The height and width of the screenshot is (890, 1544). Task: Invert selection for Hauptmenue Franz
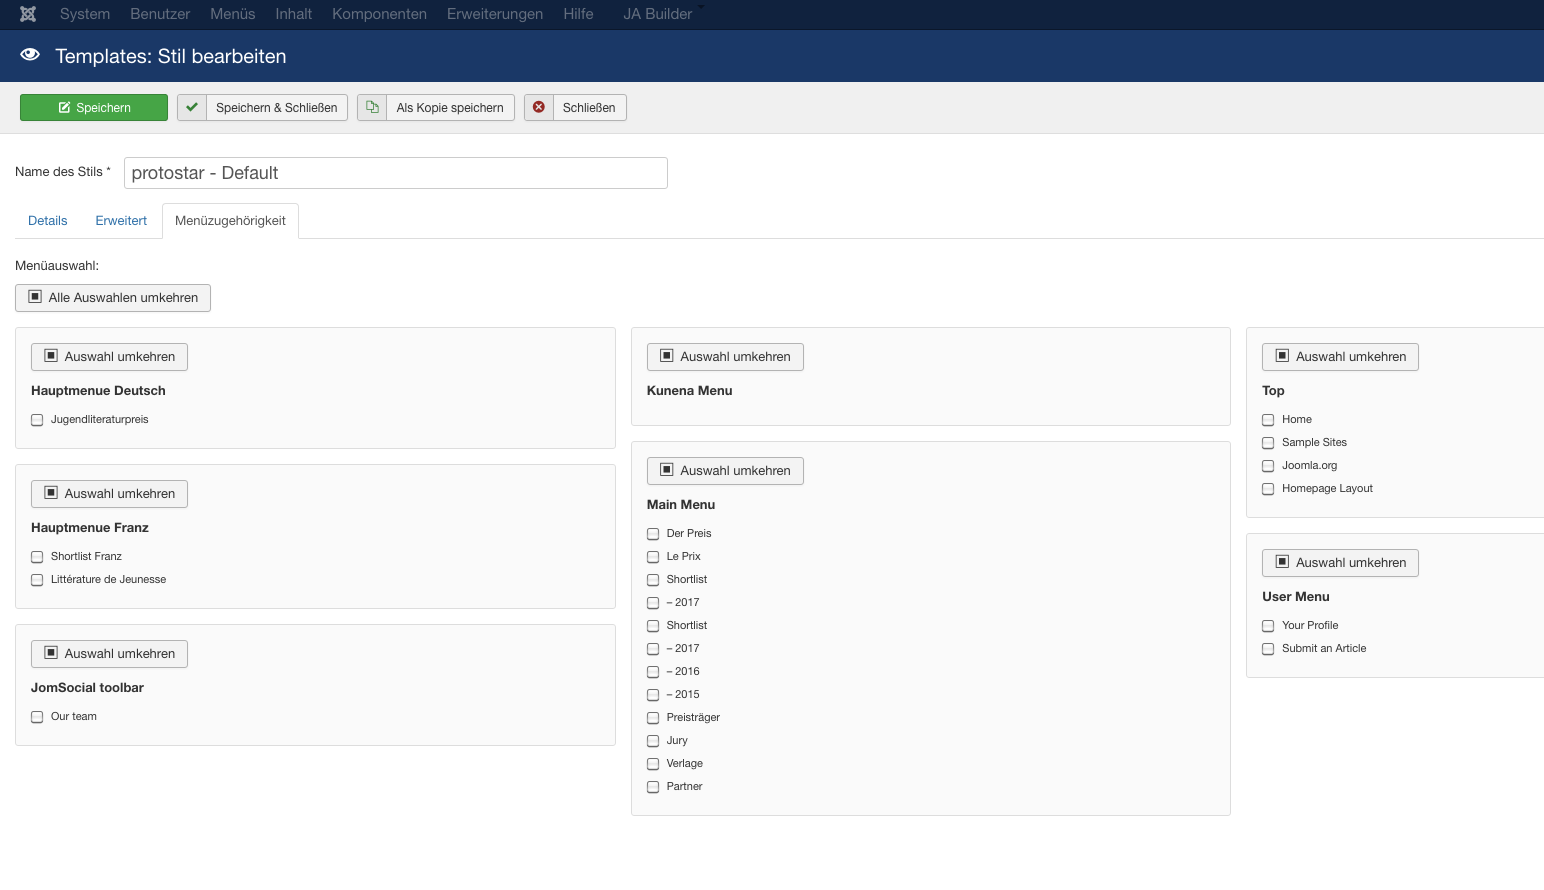109,494
